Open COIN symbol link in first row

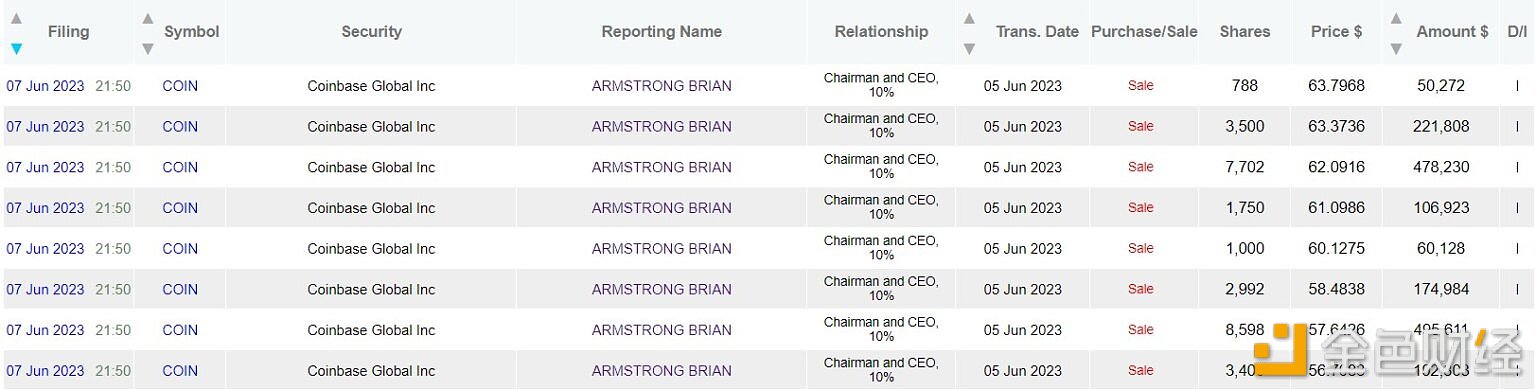coord(180,86)
